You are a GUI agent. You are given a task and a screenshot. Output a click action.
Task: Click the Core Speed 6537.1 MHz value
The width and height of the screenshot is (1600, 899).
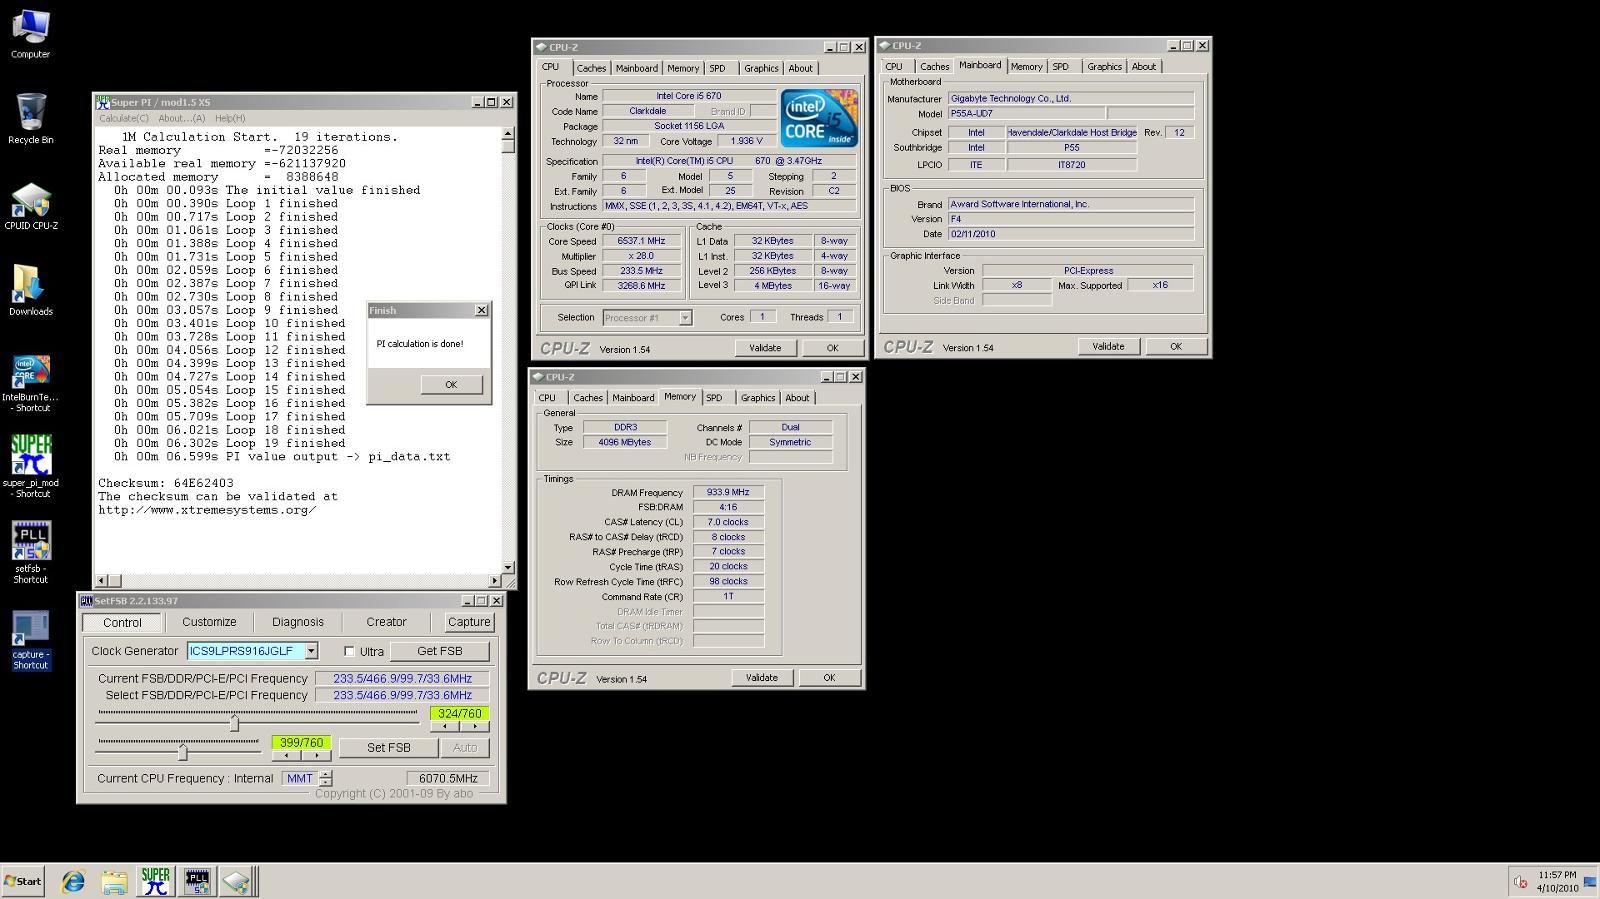[642, 241]
